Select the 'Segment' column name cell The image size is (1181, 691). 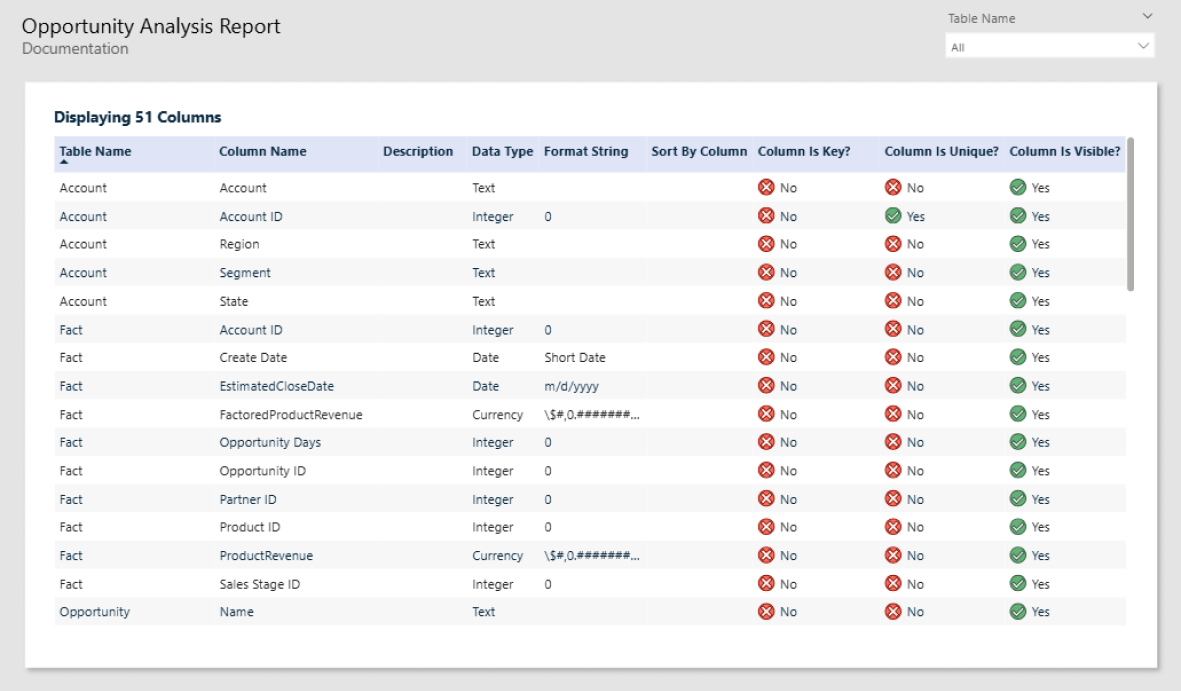[245, 273]
